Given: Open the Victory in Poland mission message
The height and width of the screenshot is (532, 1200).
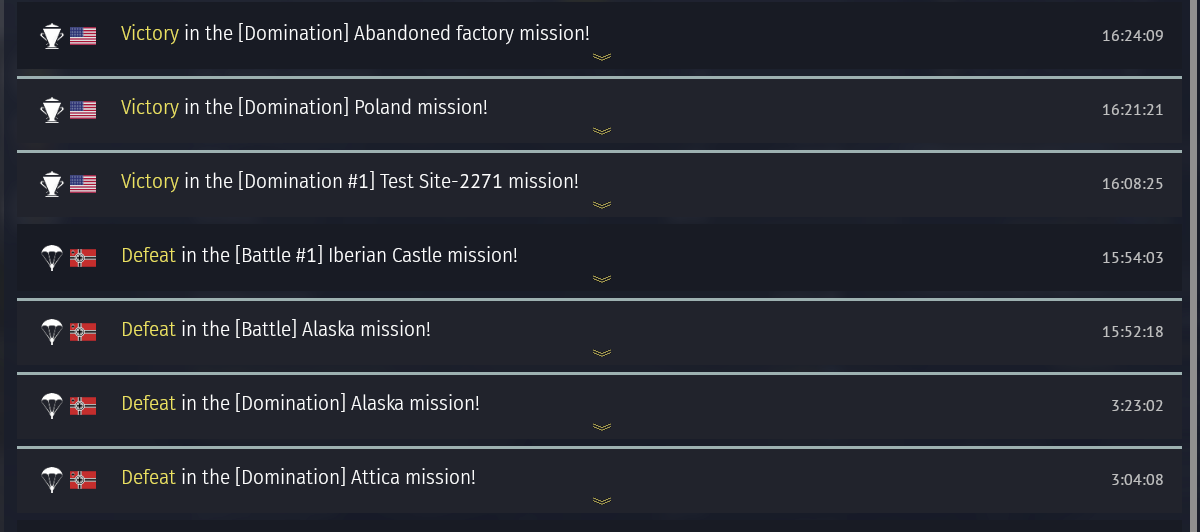Looking at the screenshot, I should 304,107.
